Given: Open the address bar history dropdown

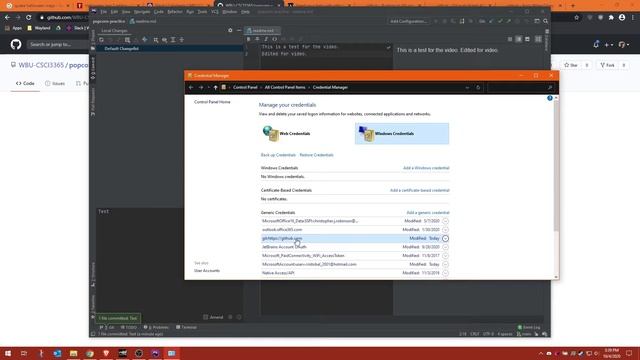Looking at the screenshot, I should 467,87.
